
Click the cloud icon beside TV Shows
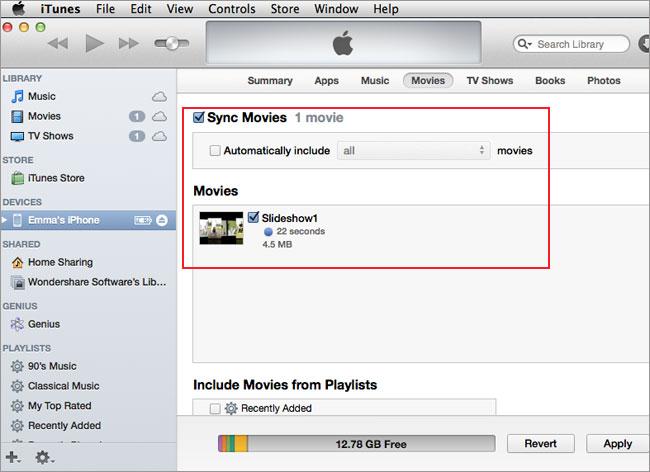click(x=159, y=136)
